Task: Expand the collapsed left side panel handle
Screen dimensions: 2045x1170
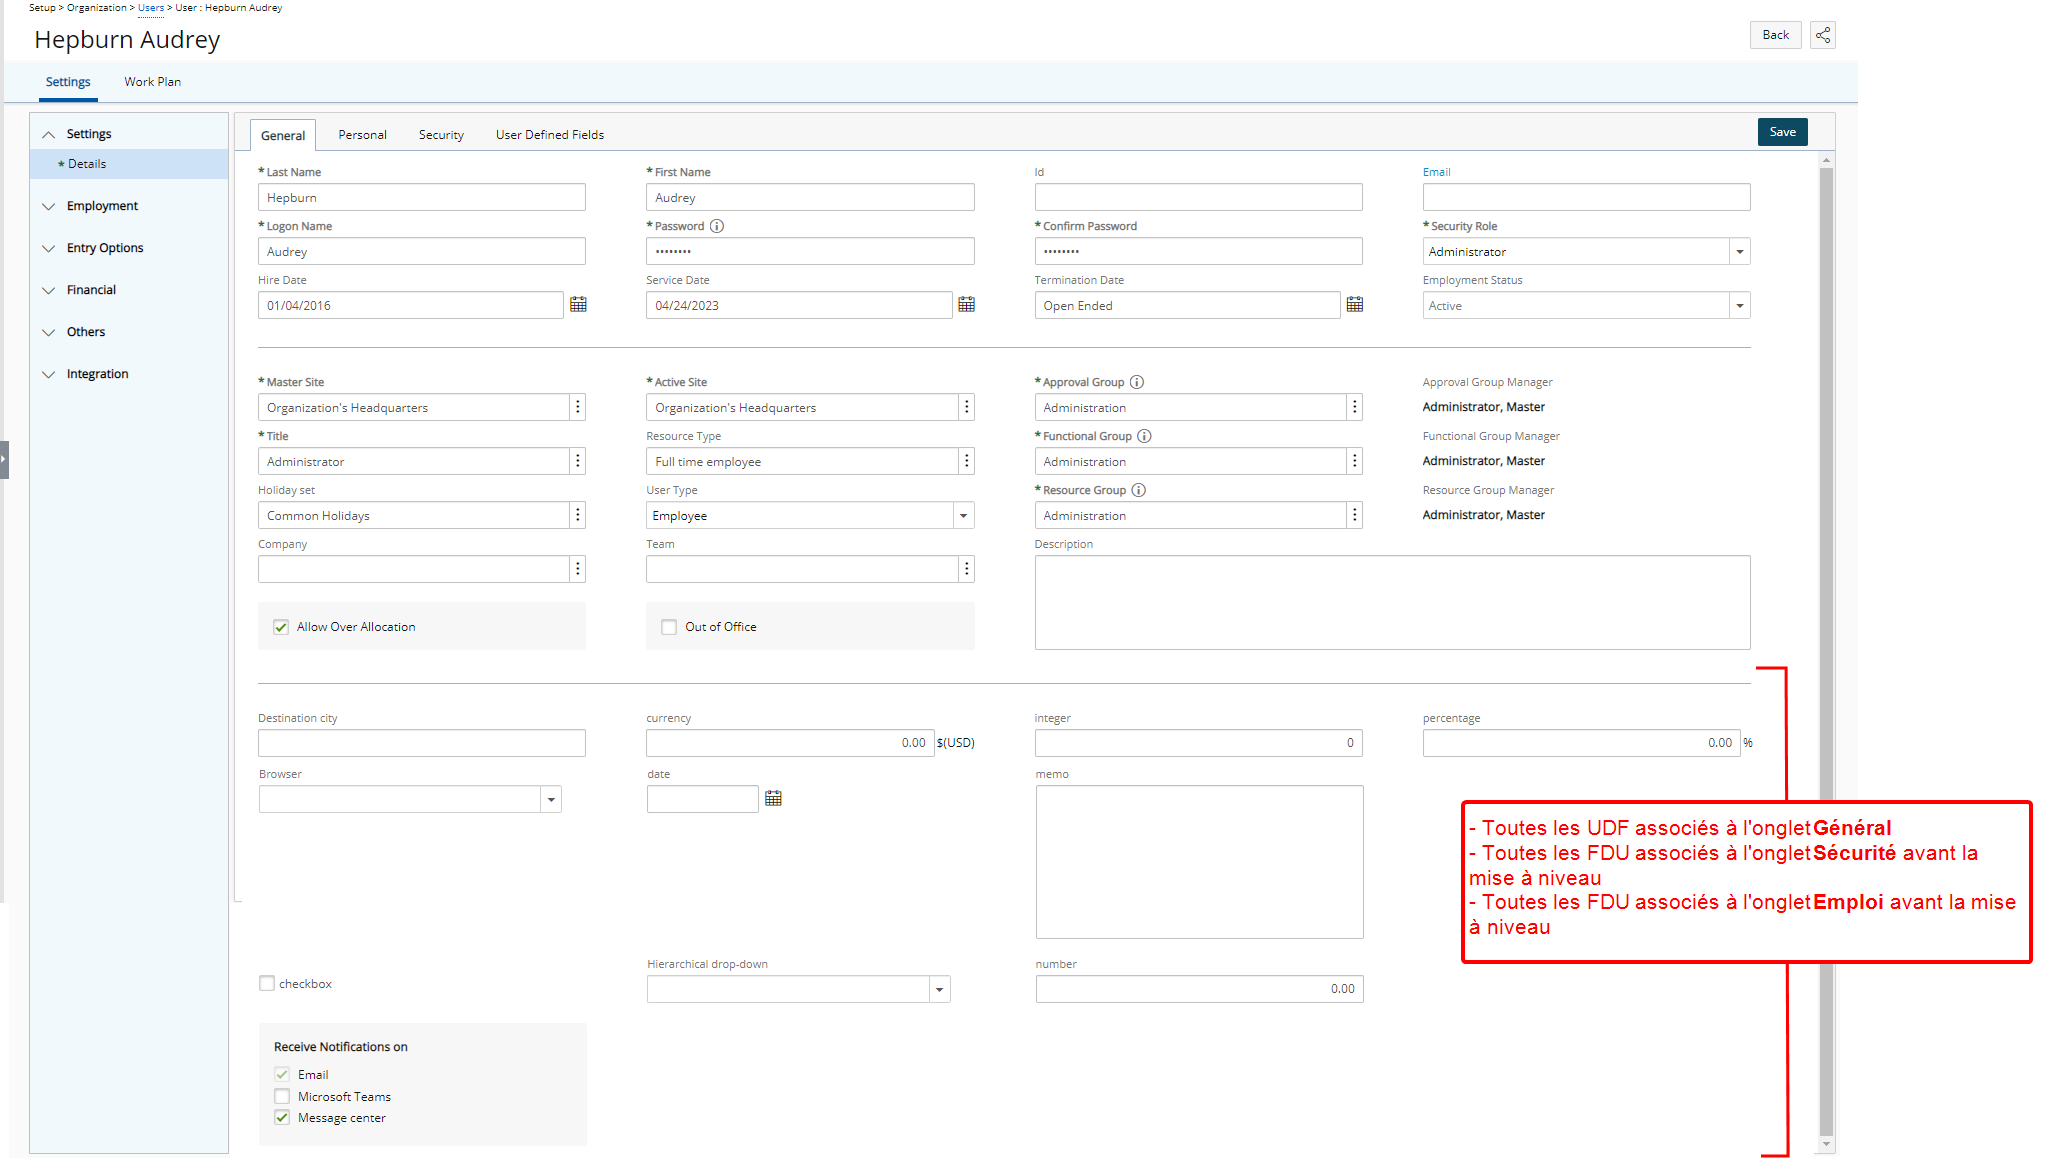Action: (x=4, y=460)
